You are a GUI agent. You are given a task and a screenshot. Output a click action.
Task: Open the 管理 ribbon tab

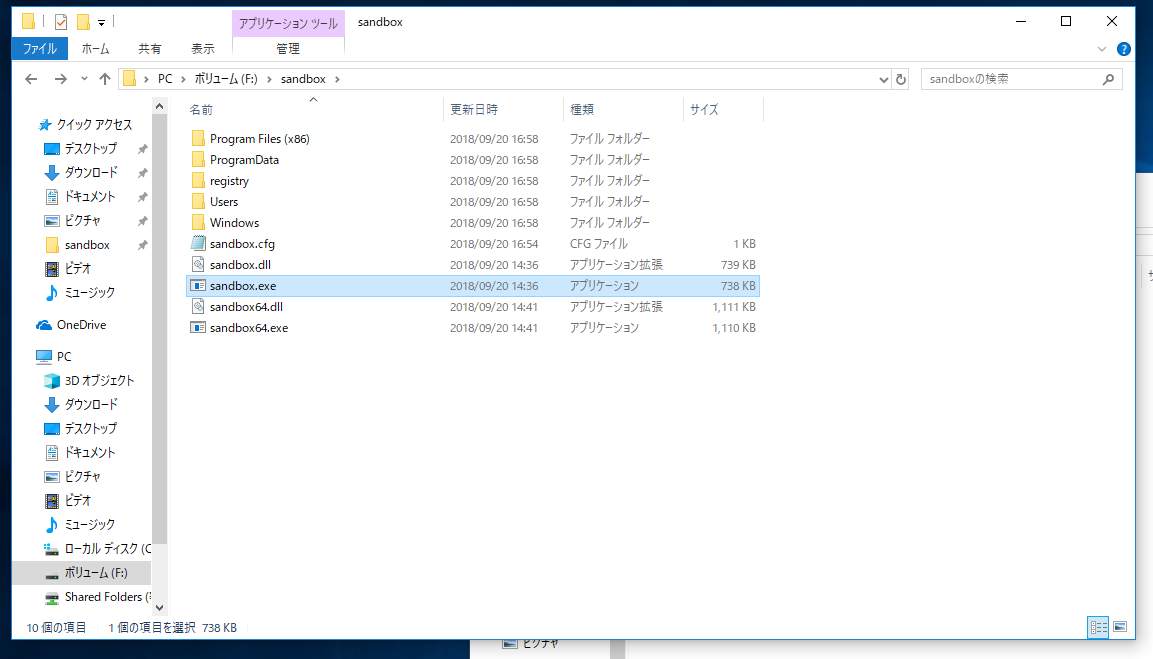click(x=288, y=49)
